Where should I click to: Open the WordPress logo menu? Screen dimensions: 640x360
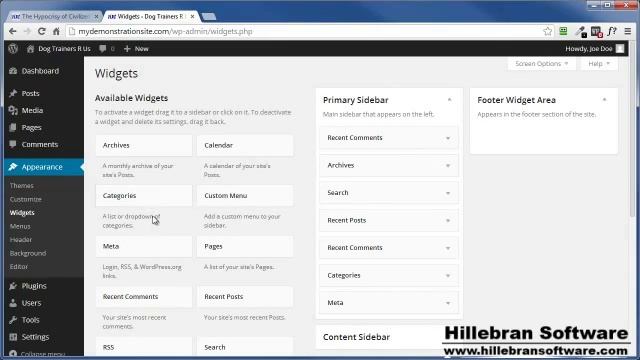(13, 49)
